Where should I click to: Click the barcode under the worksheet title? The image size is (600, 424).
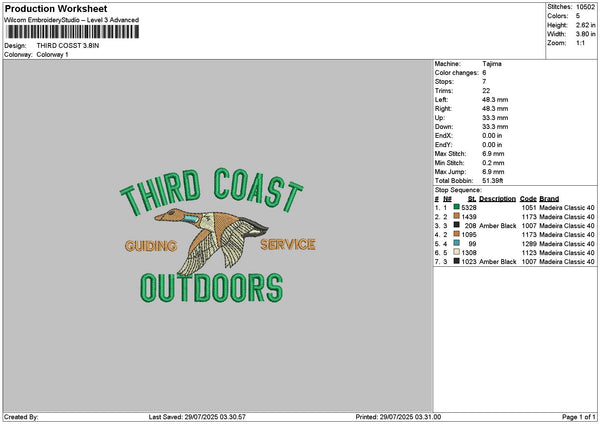73,32
